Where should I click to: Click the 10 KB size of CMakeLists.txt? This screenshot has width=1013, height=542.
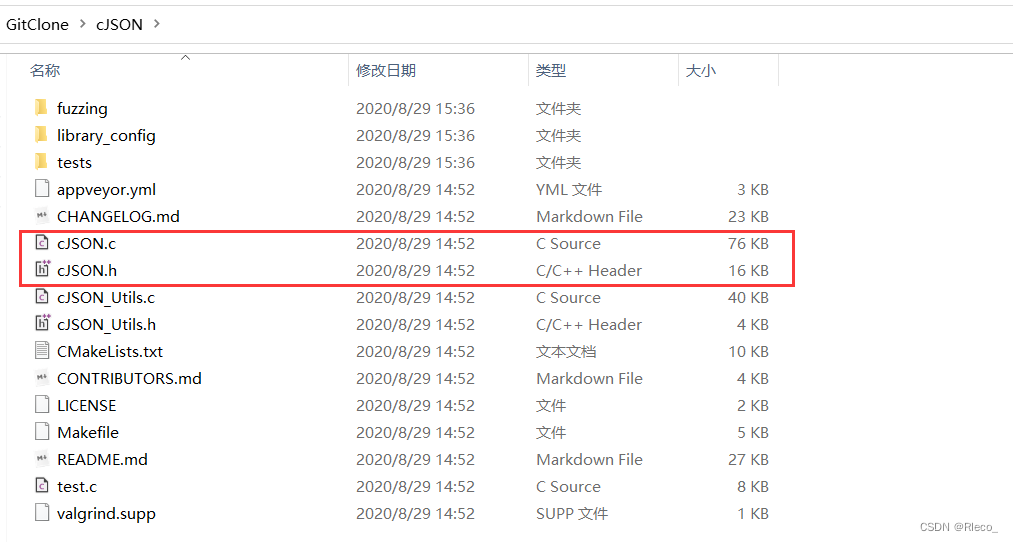pyautogui.click(x=748, y=351)
